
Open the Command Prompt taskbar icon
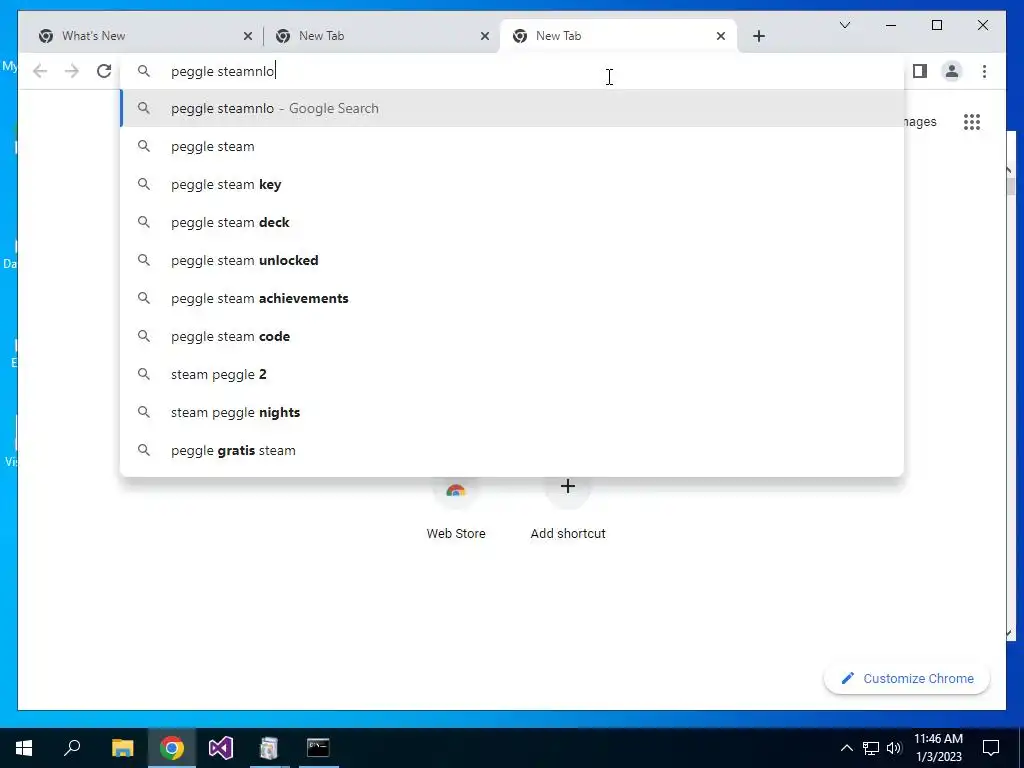click(319, 748)
